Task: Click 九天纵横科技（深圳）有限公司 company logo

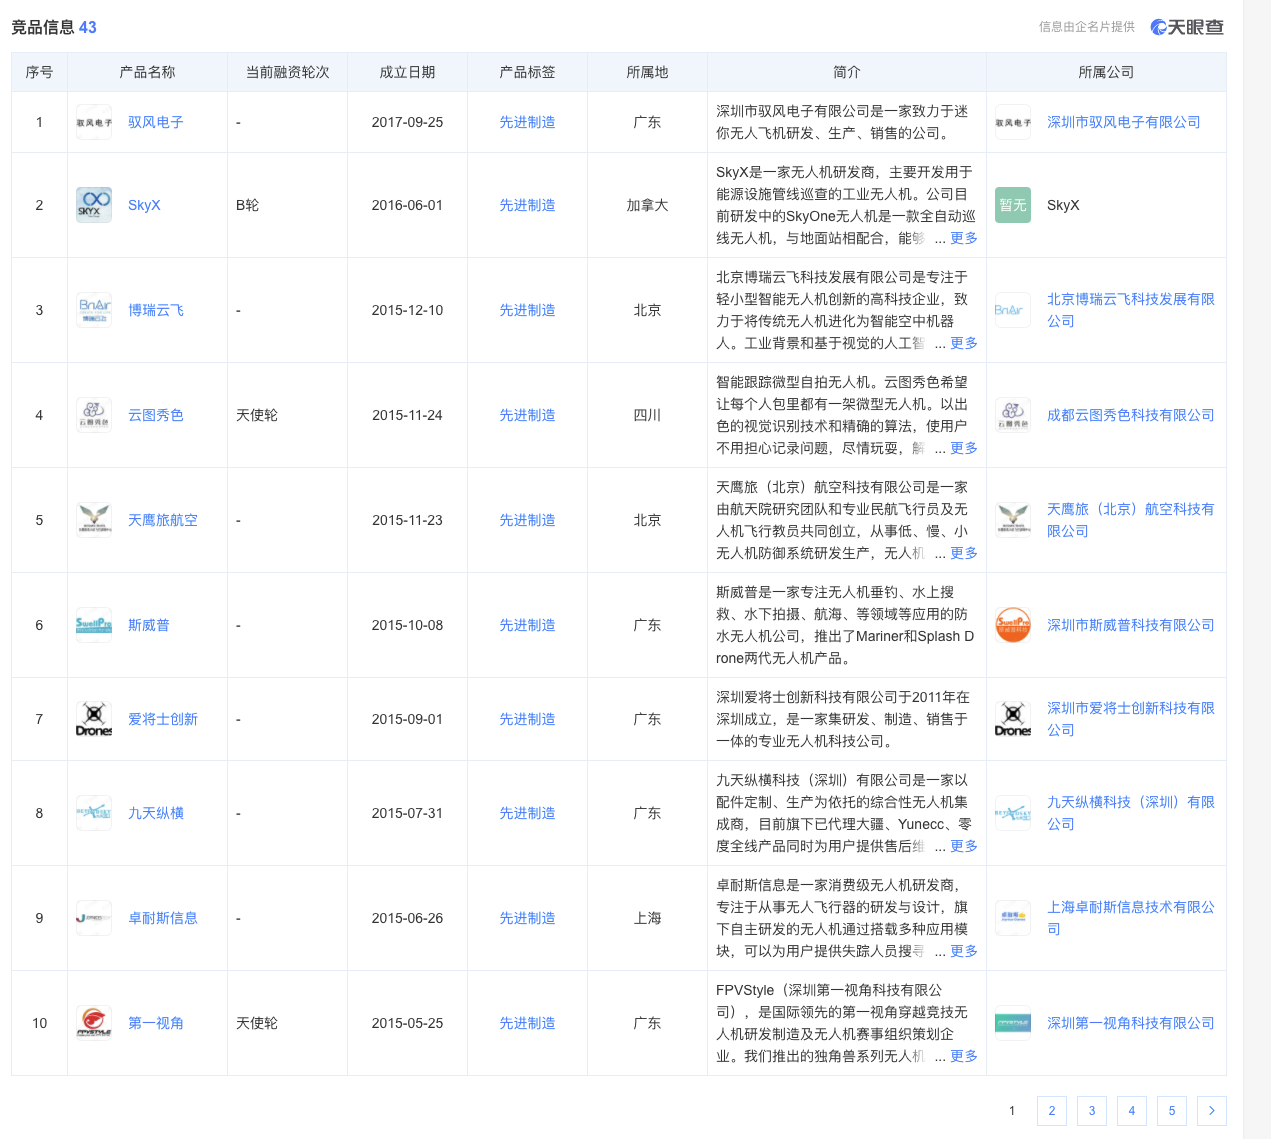Action: point(1013,813)
